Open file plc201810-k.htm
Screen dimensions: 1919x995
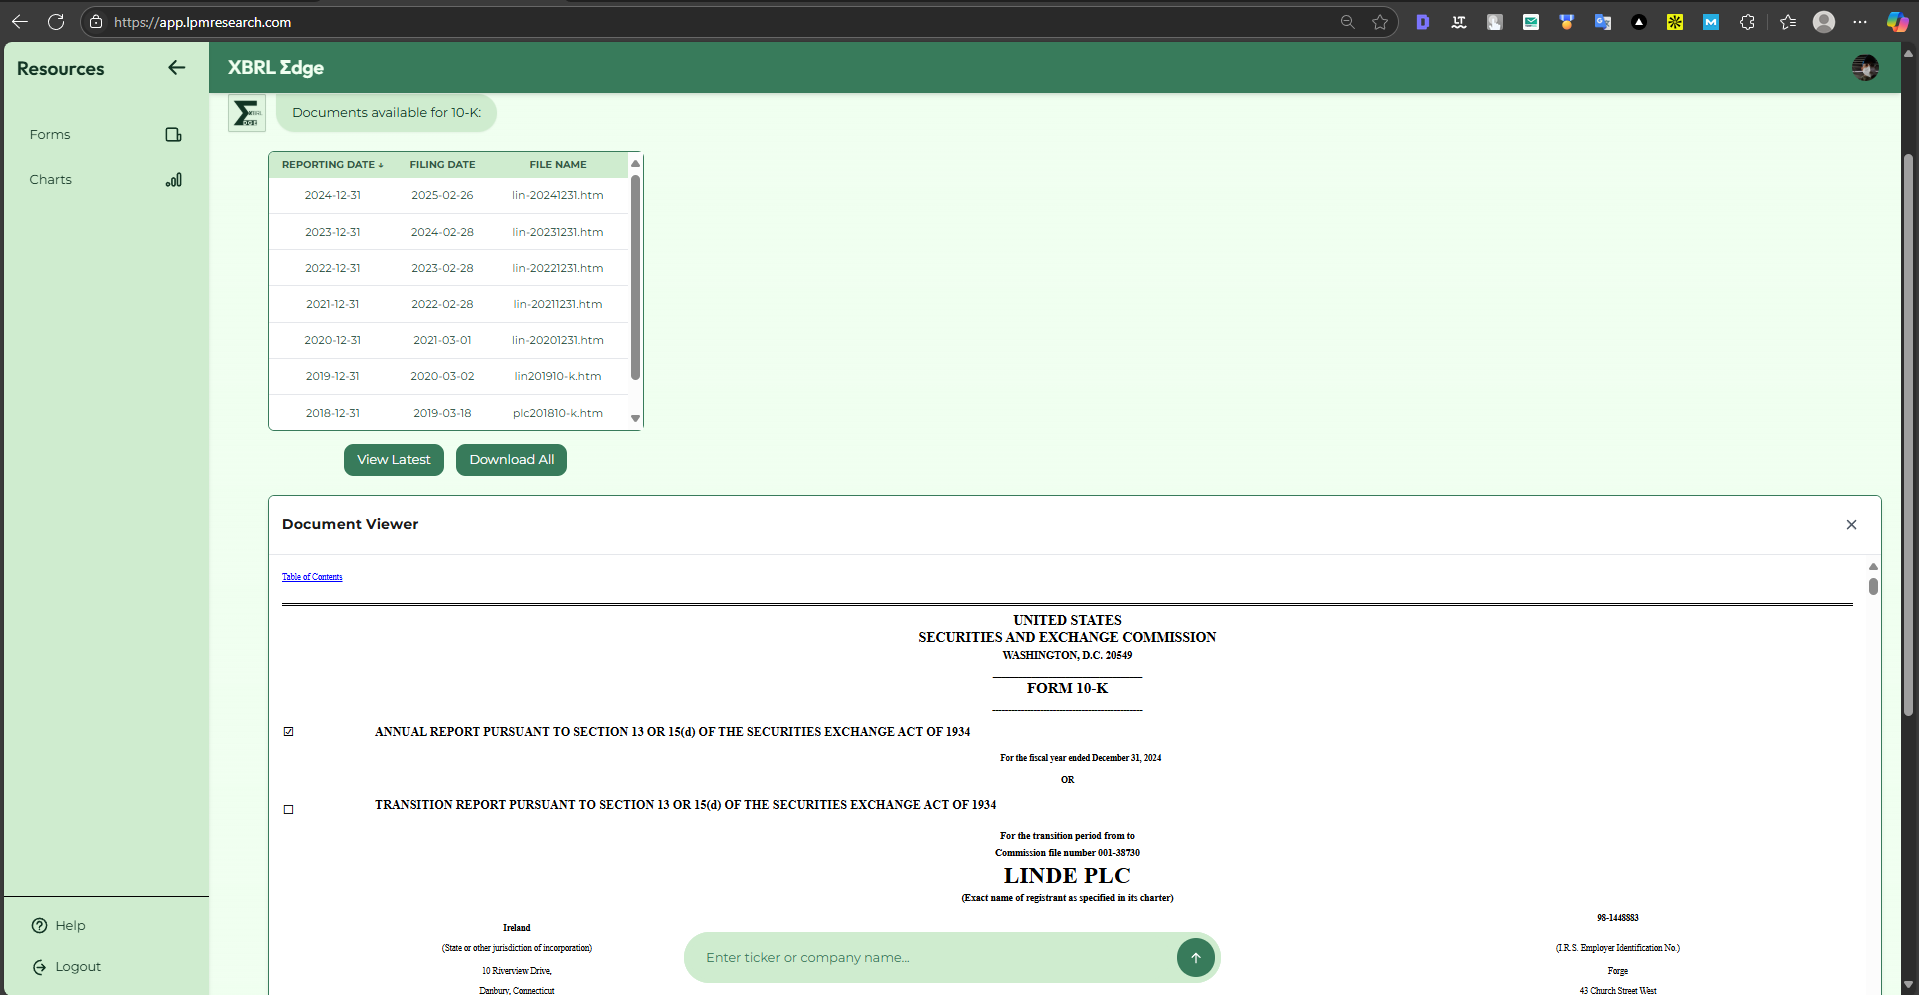558,413
